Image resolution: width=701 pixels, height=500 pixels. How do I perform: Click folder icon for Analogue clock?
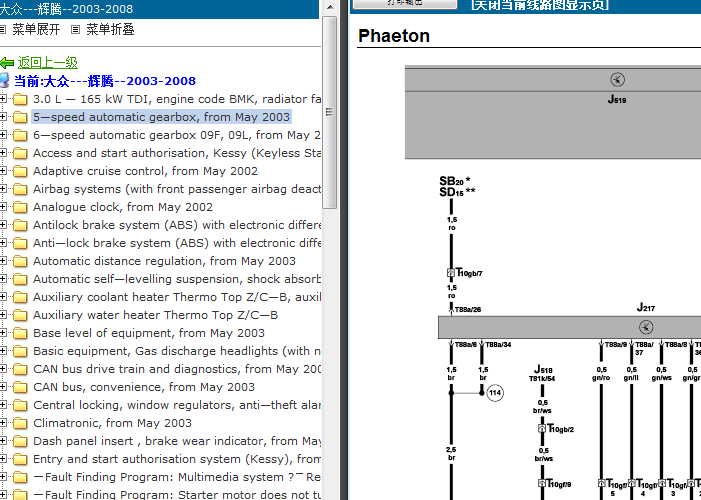point(20,207)
